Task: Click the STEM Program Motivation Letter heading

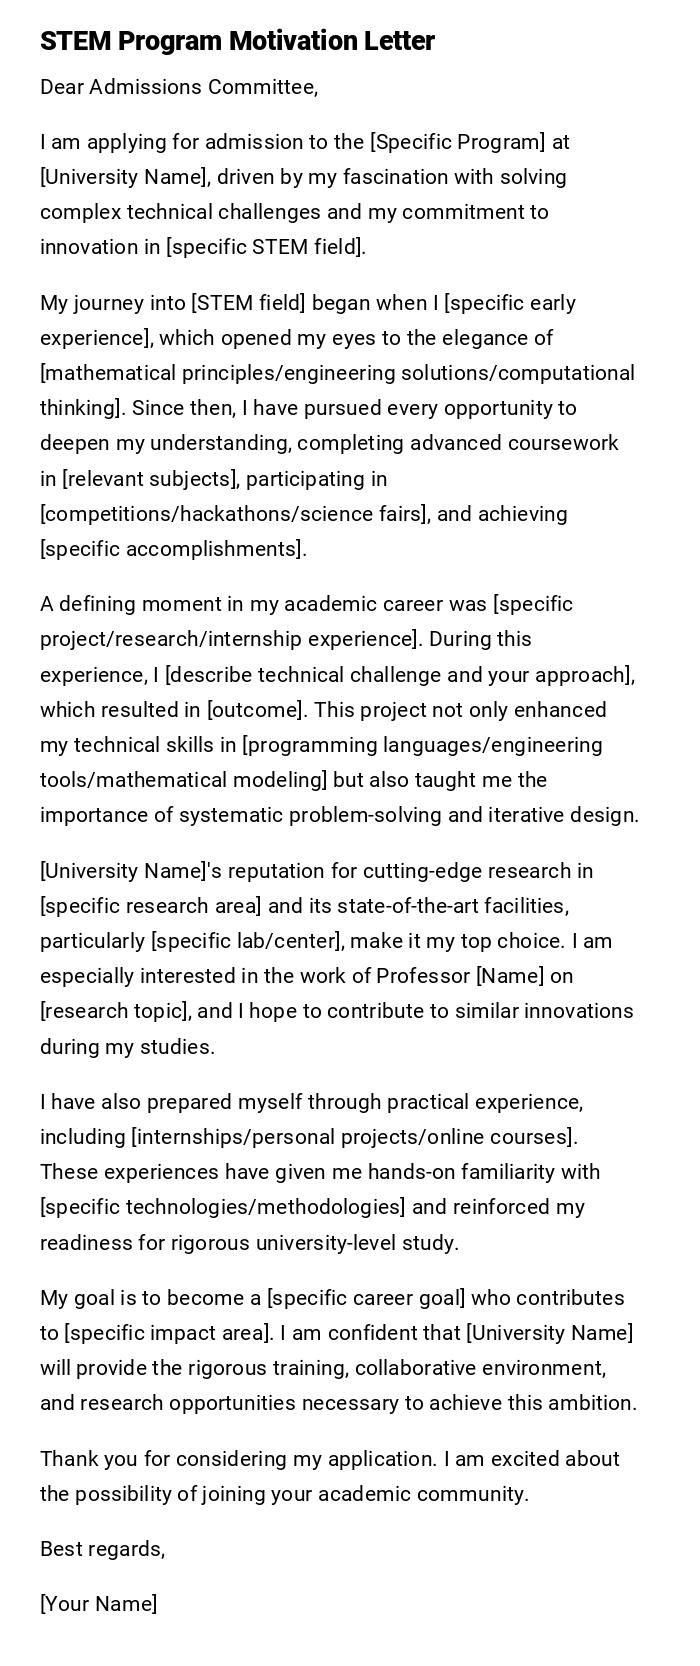Action: tap(237, 41)
